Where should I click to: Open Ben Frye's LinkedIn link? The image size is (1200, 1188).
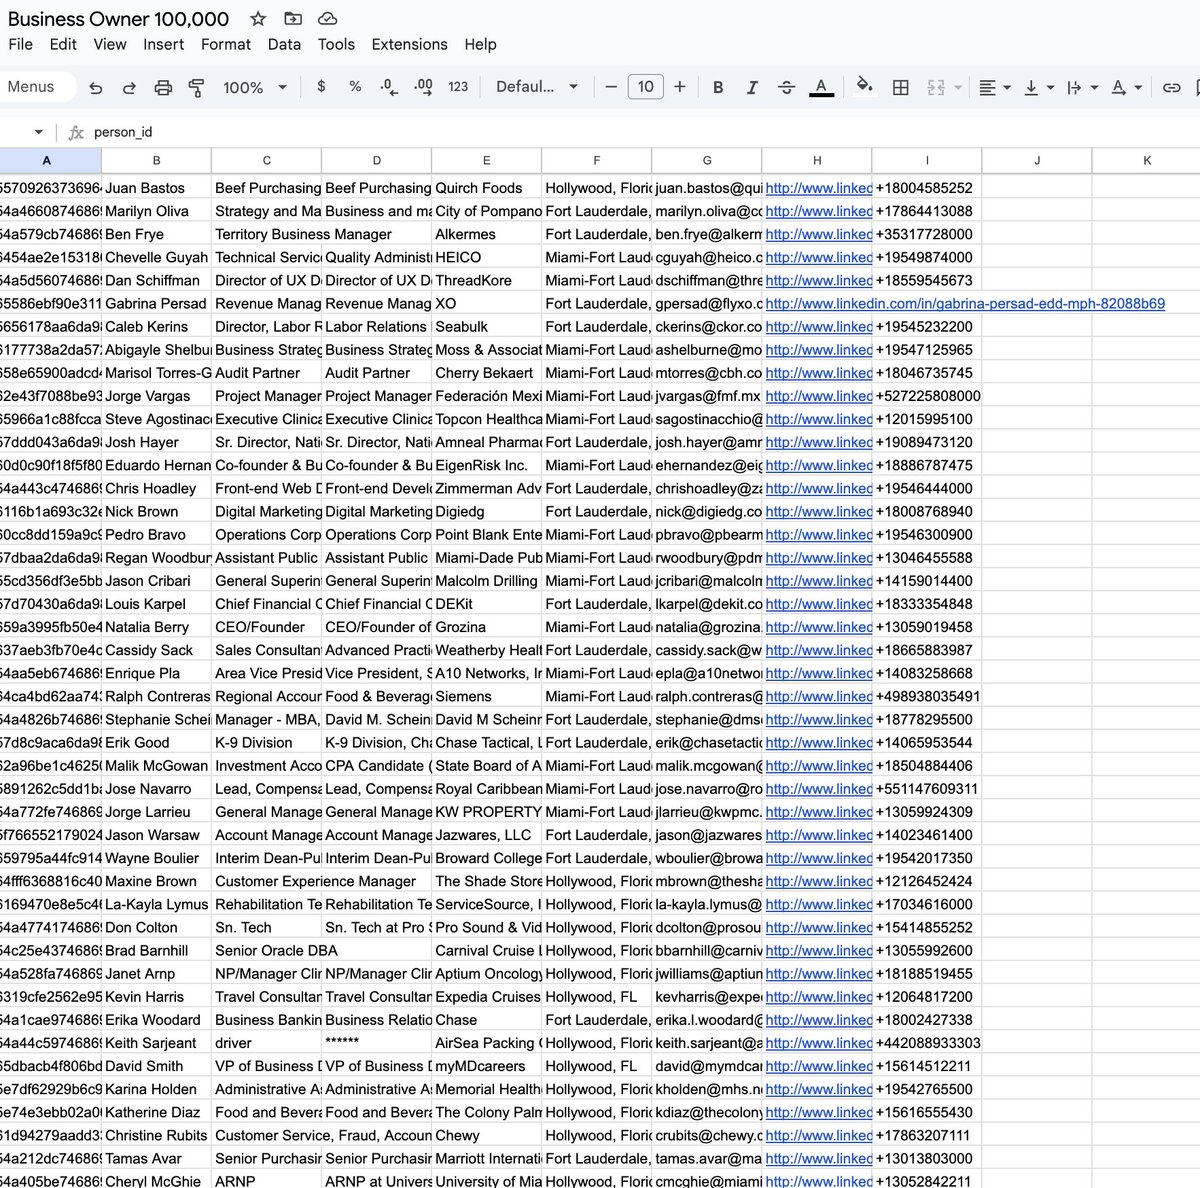[818, 234]
